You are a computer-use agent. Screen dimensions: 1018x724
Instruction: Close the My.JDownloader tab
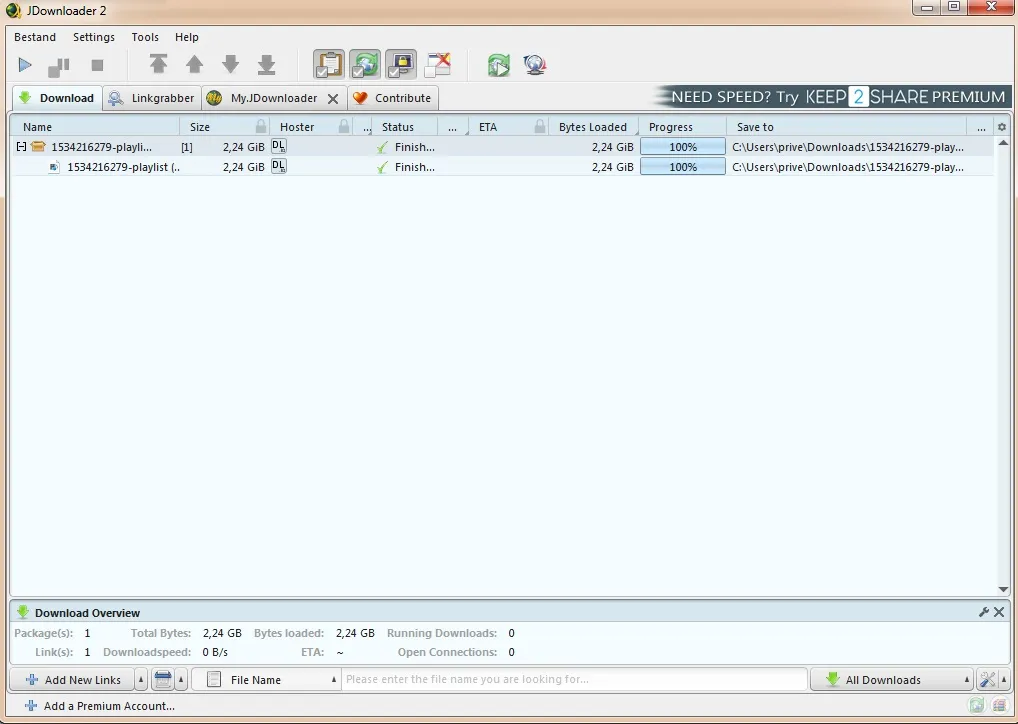(x=332, y=99)
